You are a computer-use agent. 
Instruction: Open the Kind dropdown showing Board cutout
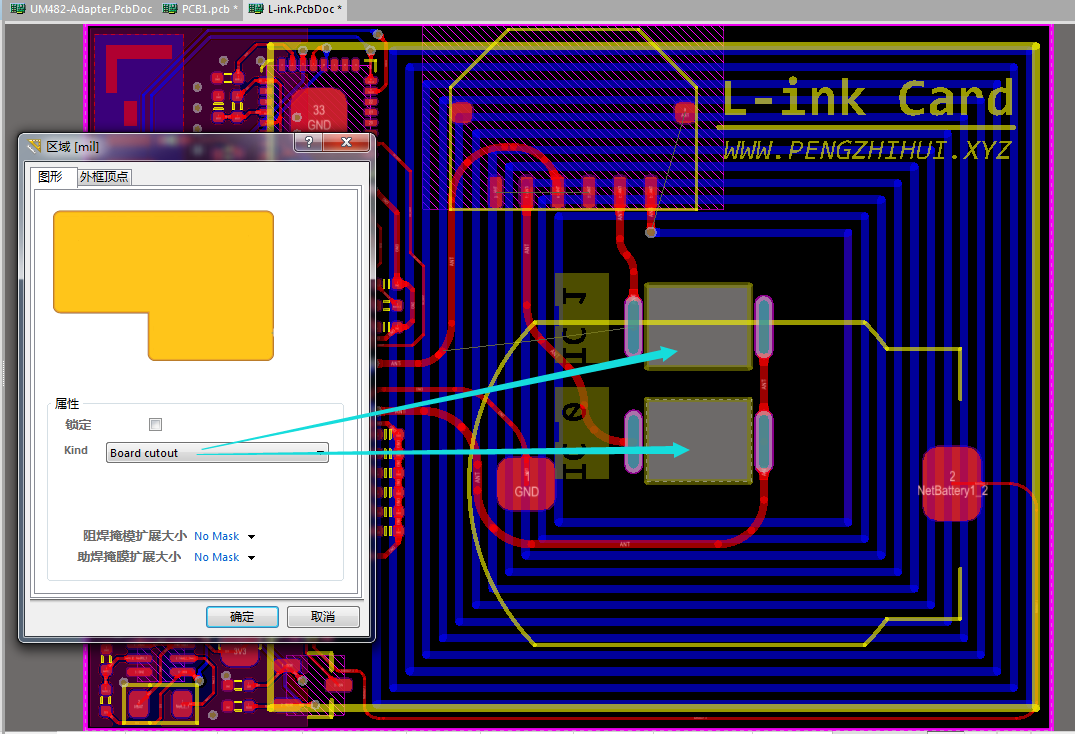coord(217,453)
